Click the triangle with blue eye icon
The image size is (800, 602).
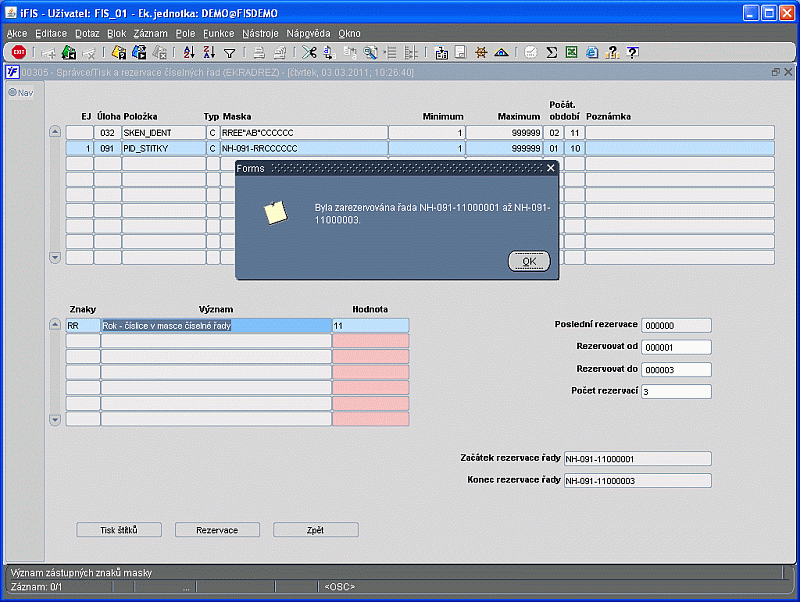tap(502, 52)
